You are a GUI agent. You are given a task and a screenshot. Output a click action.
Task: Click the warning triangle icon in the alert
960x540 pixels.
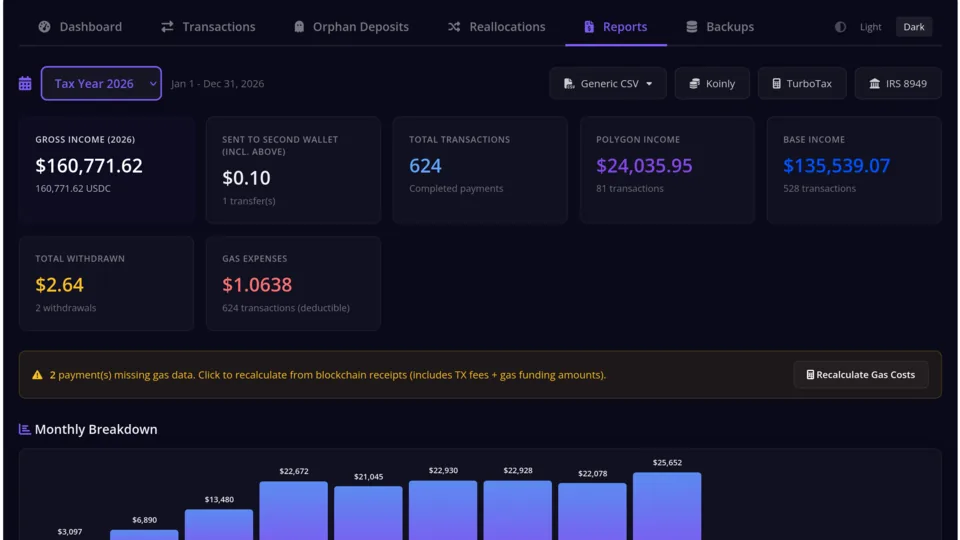[37, 375]
